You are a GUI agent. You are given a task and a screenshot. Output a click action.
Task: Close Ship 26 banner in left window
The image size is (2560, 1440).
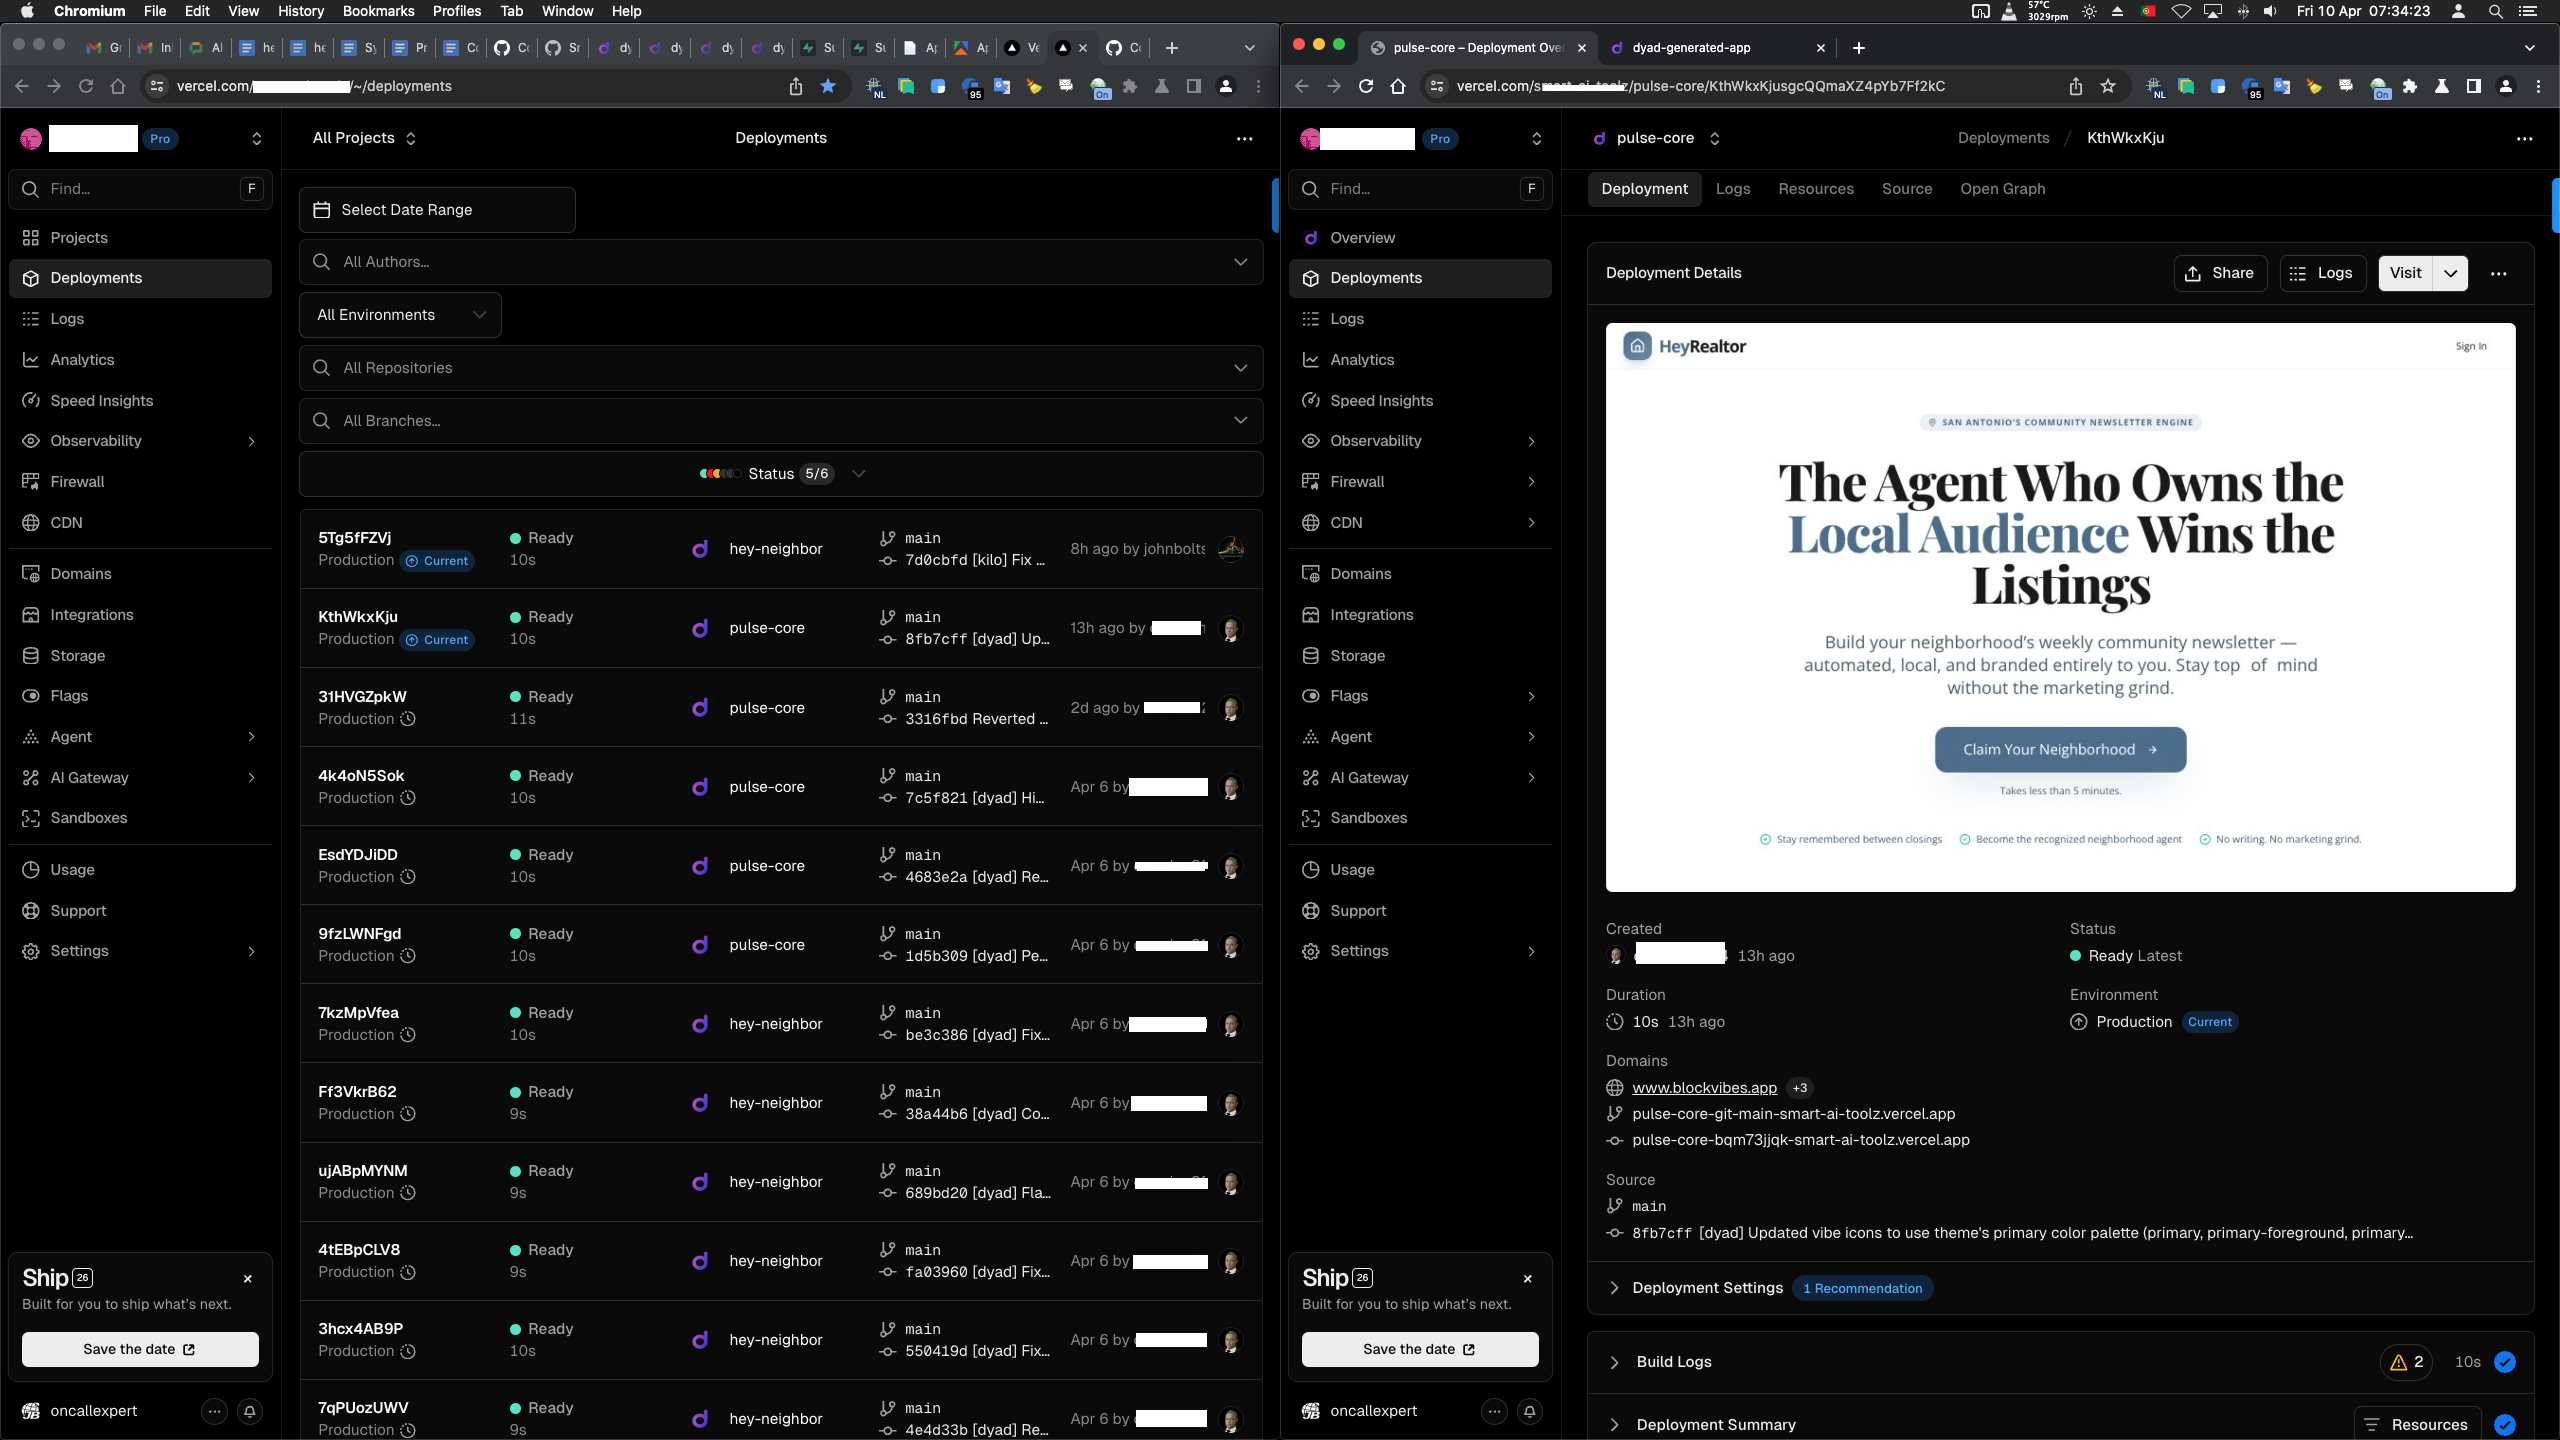248,1279
